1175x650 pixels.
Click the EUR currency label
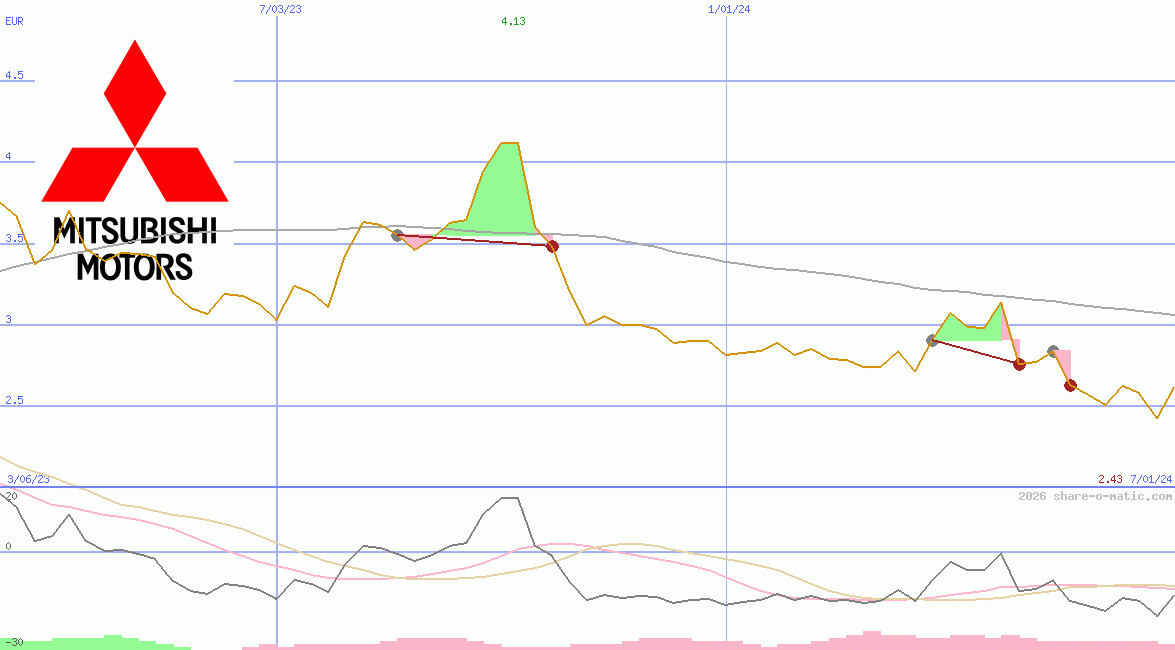[14, 21]
